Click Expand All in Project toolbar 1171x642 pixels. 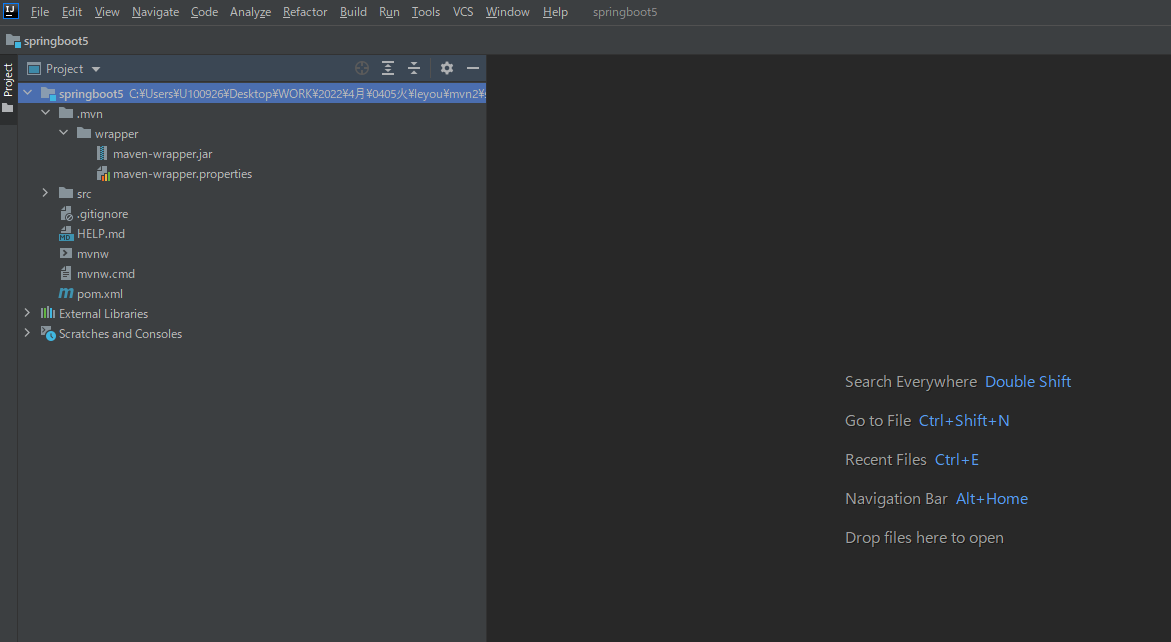click(388, 68)
